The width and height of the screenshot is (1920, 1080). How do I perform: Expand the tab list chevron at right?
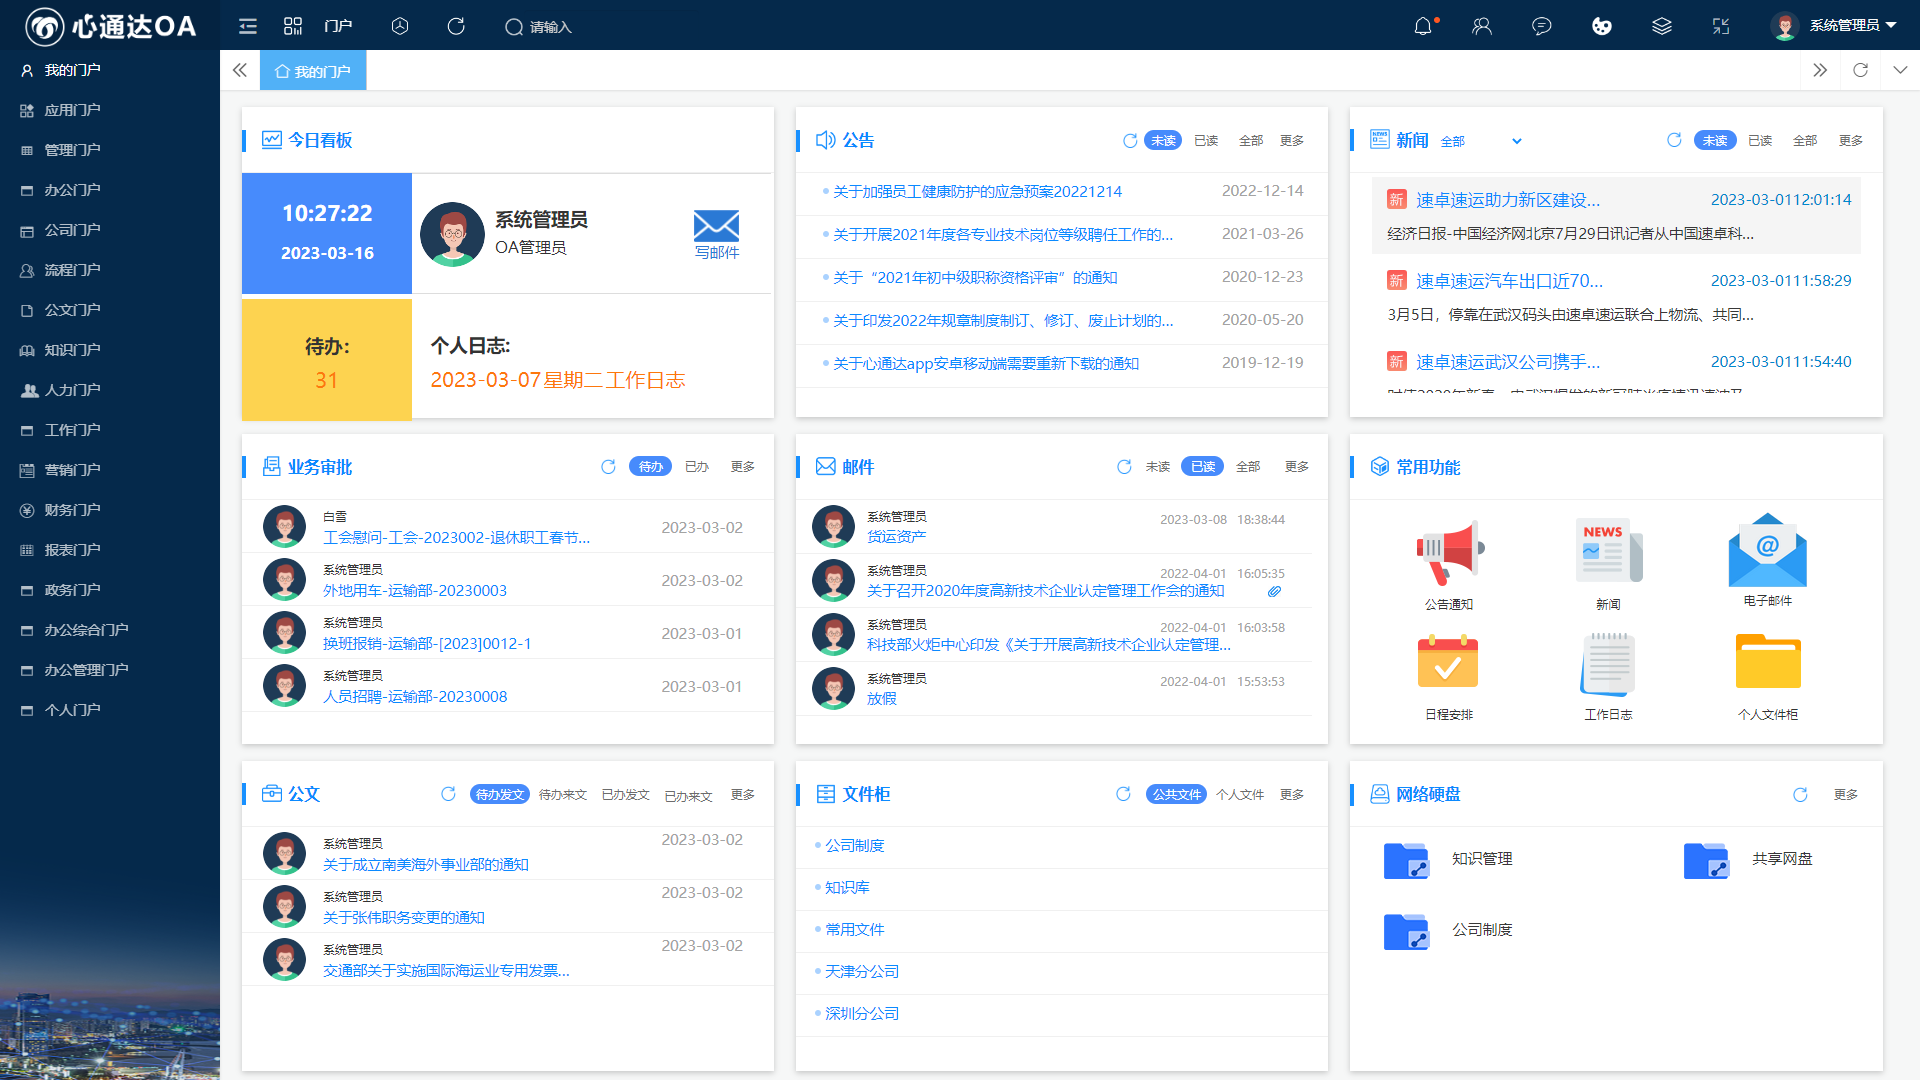point(1900,70)
